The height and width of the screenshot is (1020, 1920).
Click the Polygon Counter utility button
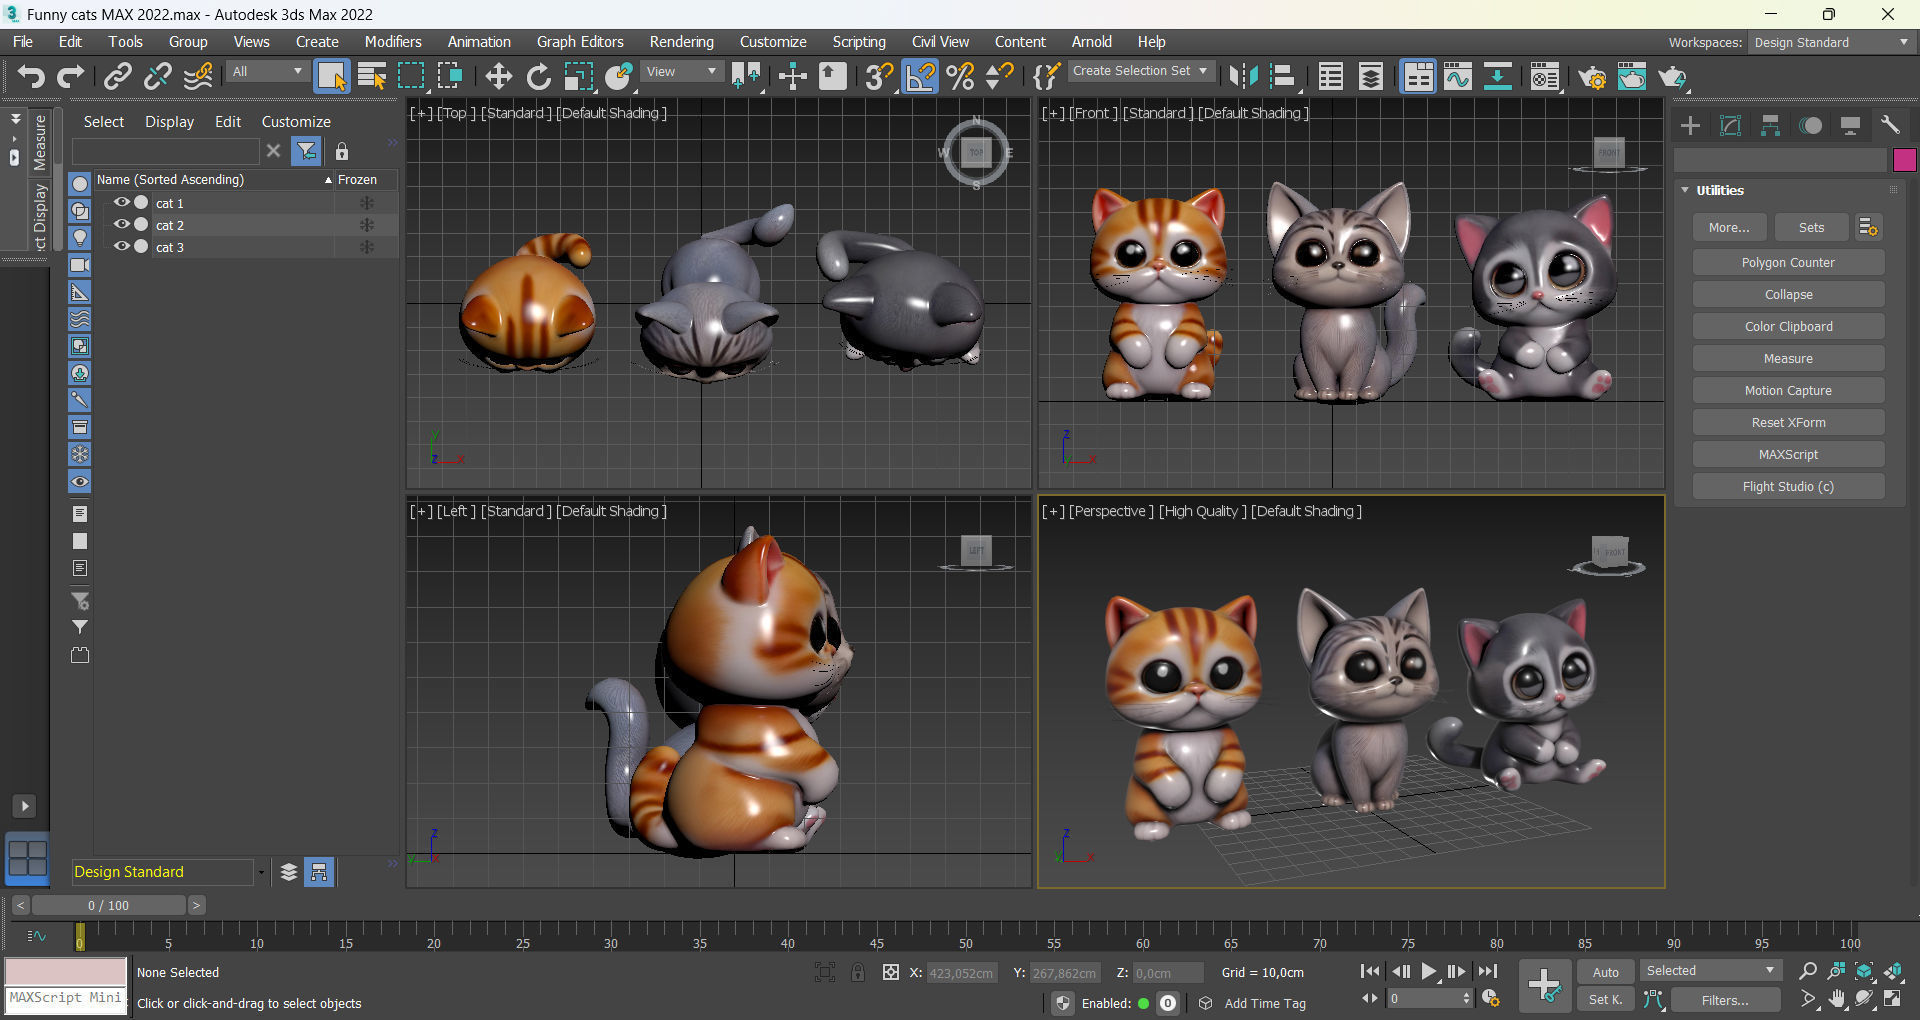(1788, 263)
